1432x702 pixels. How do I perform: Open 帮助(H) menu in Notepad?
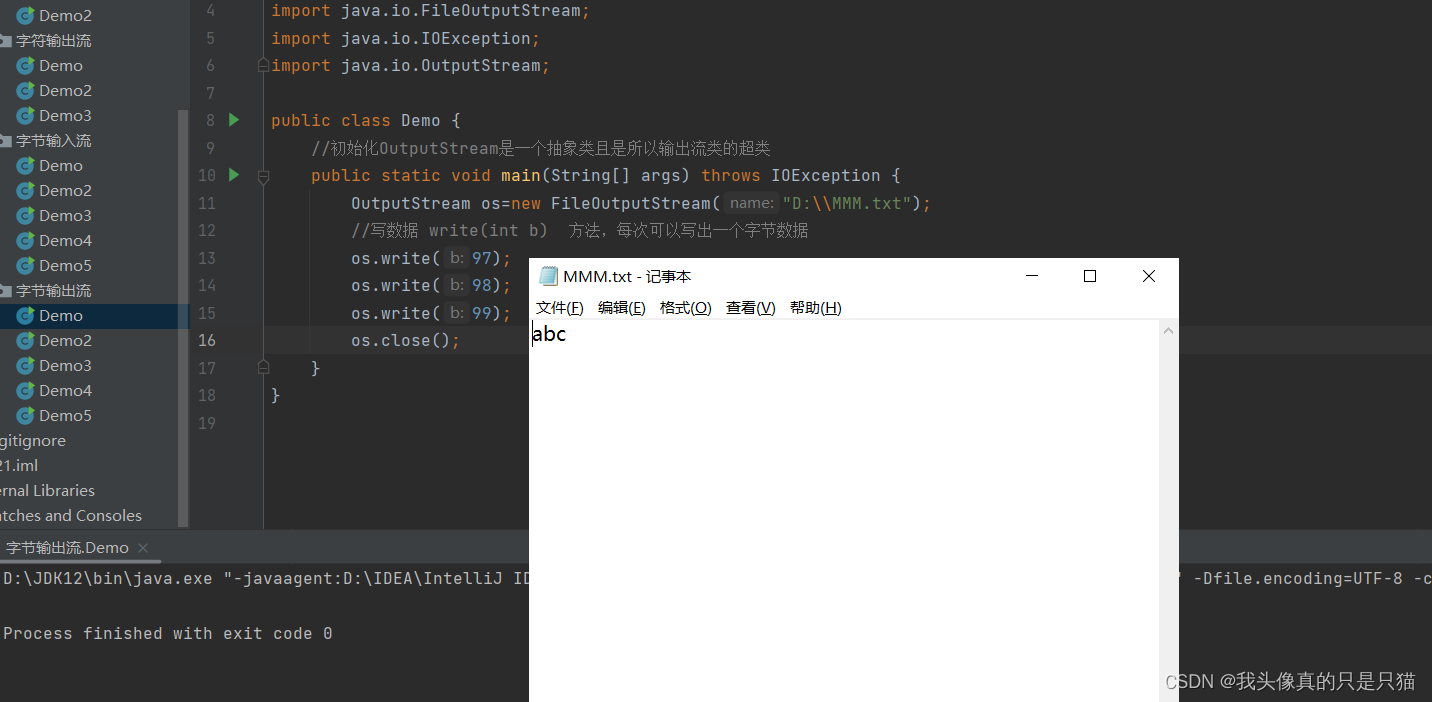816,308
